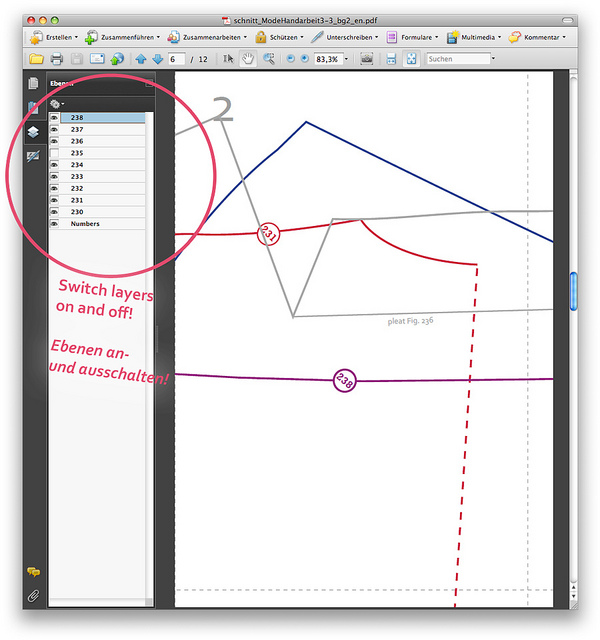The height and width of the screenshot is (640, 600).
Task: Fit one full page using the arrows icon
Action: pos(411,59)
